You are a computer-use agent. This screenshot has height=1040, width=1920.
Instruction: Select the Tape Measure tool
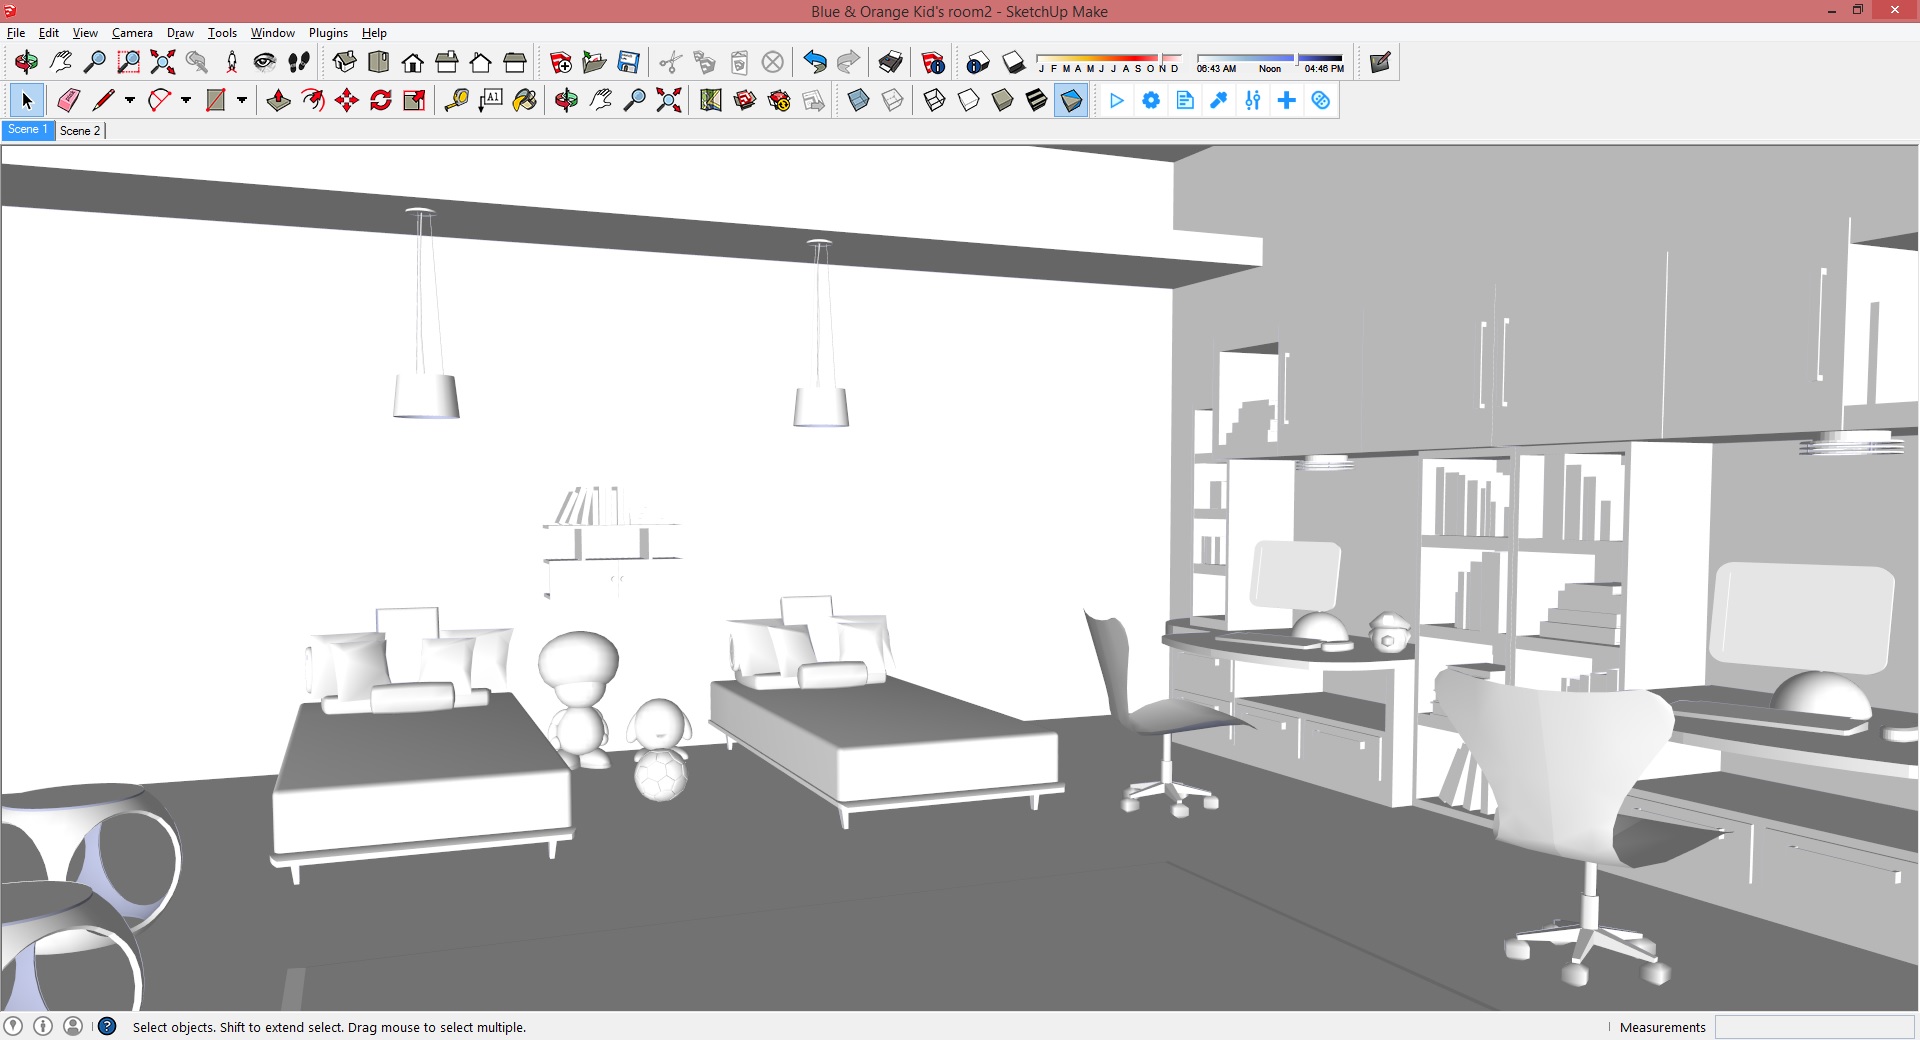click(x=457, y=100)
